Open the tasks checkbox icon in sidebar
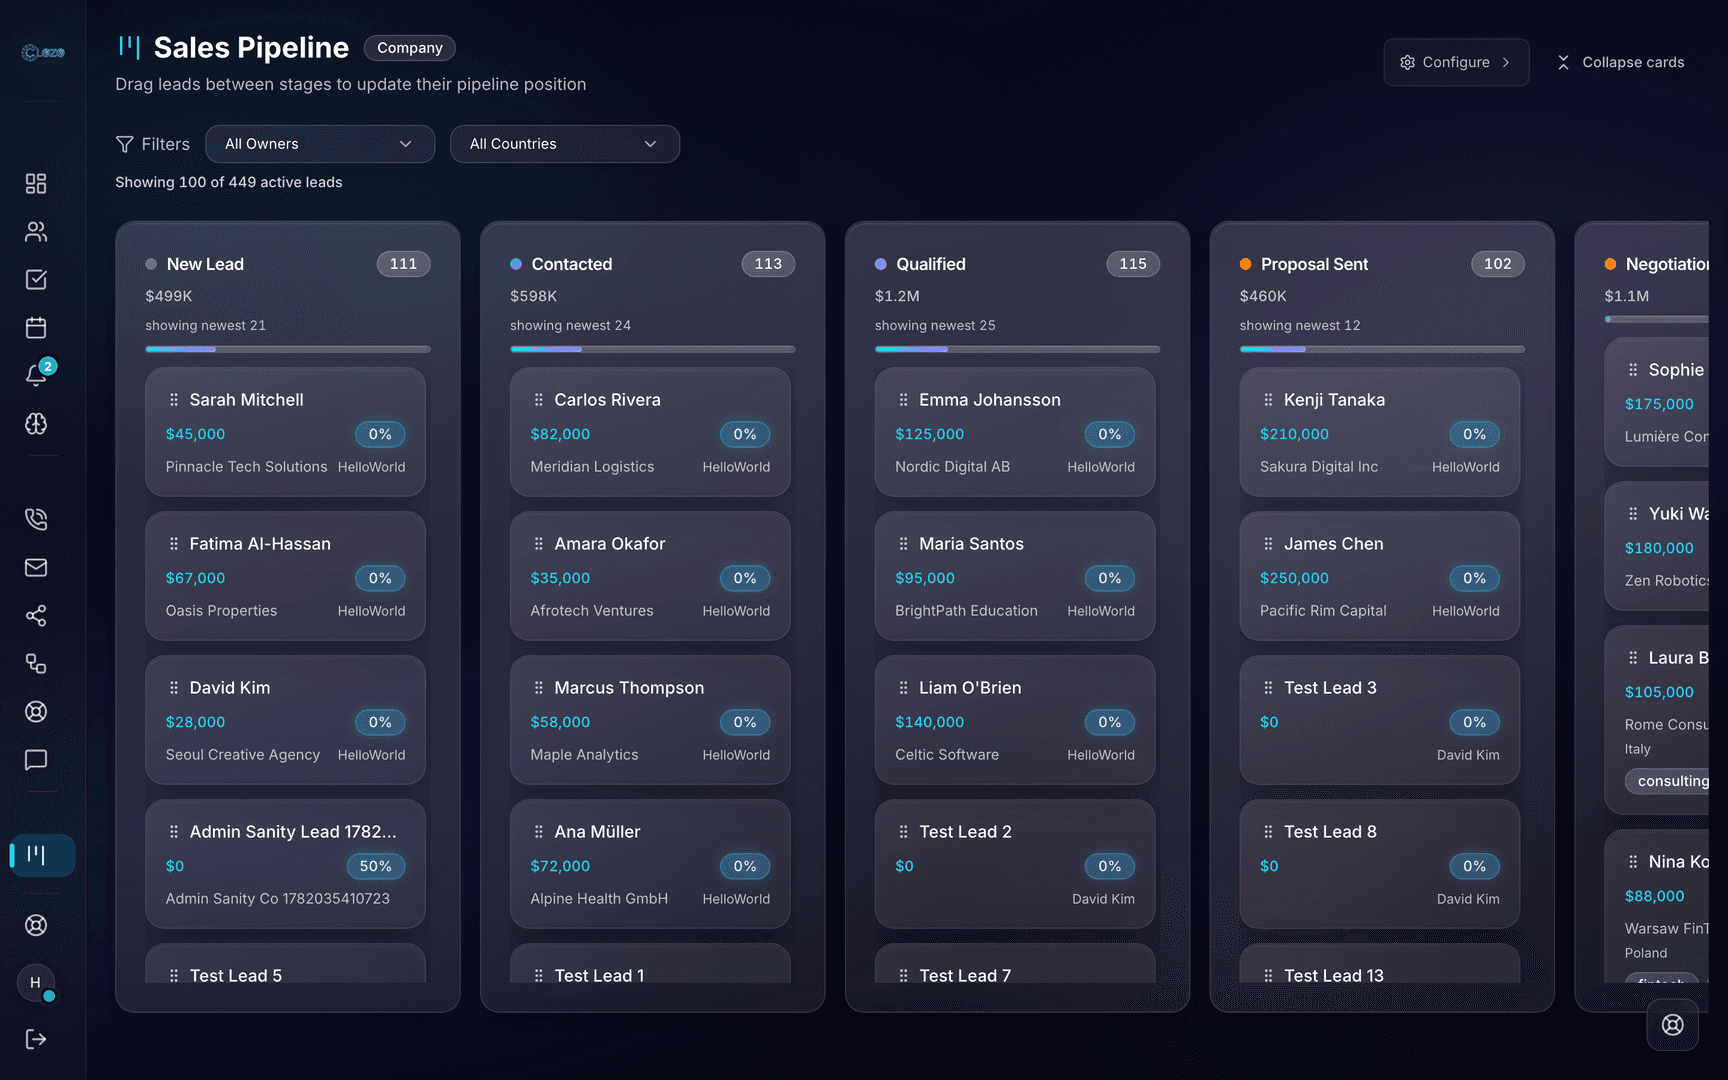The image size is (1728, 1080). click(x=36, y=280)
